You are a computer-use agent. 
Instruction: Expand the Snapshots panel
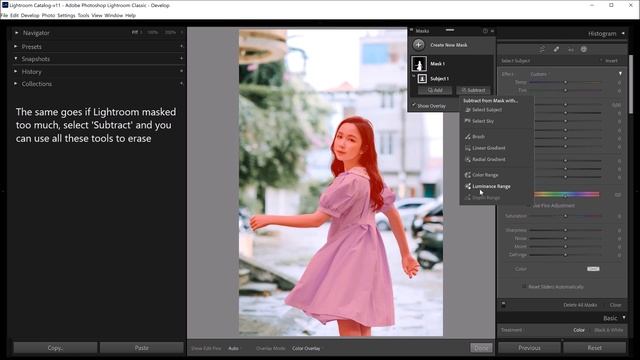click(x=16, y=59)
